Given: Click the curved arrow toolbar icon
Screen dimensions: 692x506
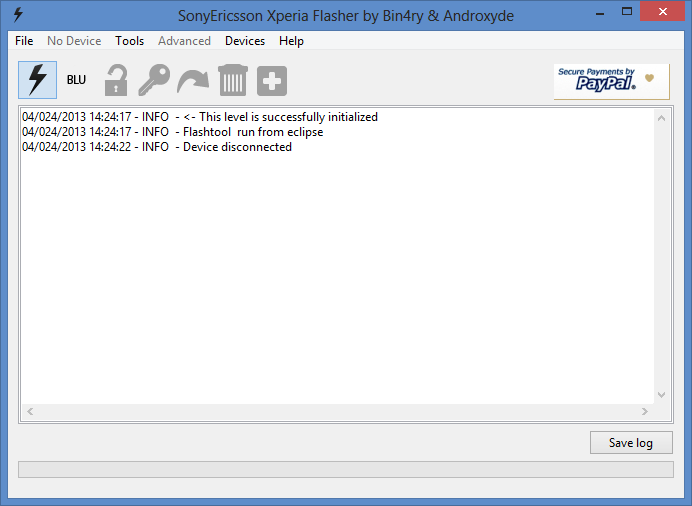Looking at the screenshot, I should [x=193, y=80].
